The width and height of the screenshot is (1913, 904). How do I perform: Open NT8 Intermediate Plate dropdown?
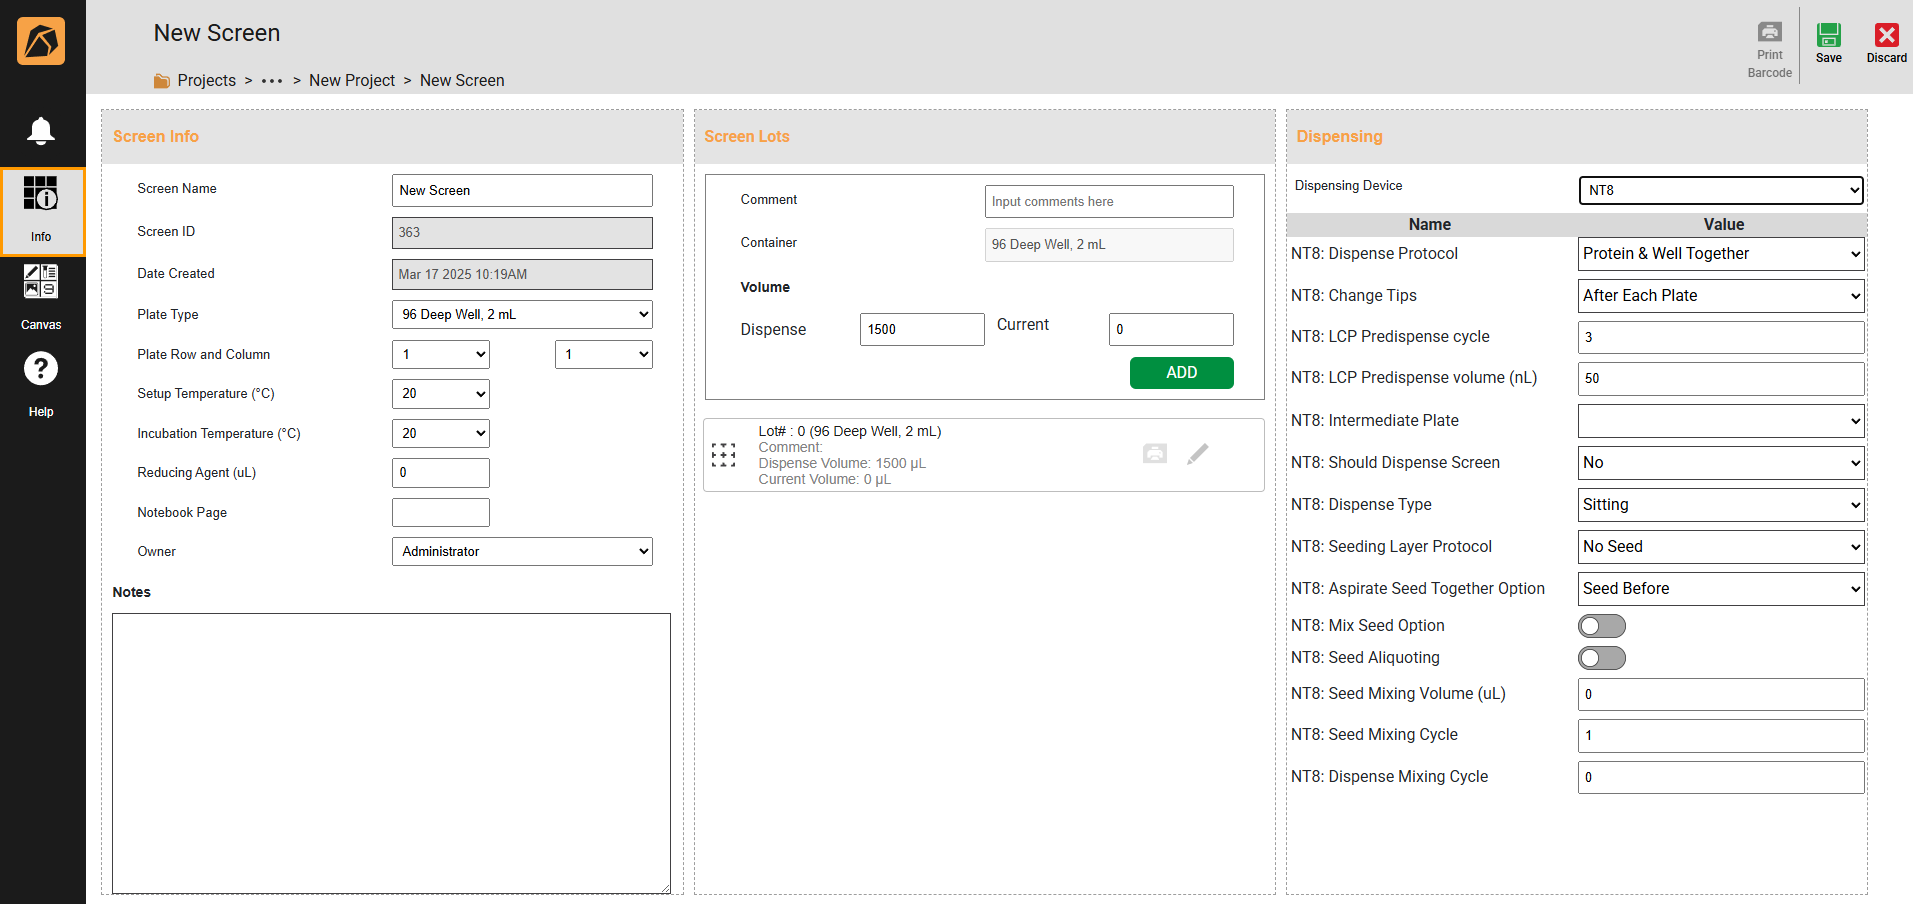tap(1721, 421)
